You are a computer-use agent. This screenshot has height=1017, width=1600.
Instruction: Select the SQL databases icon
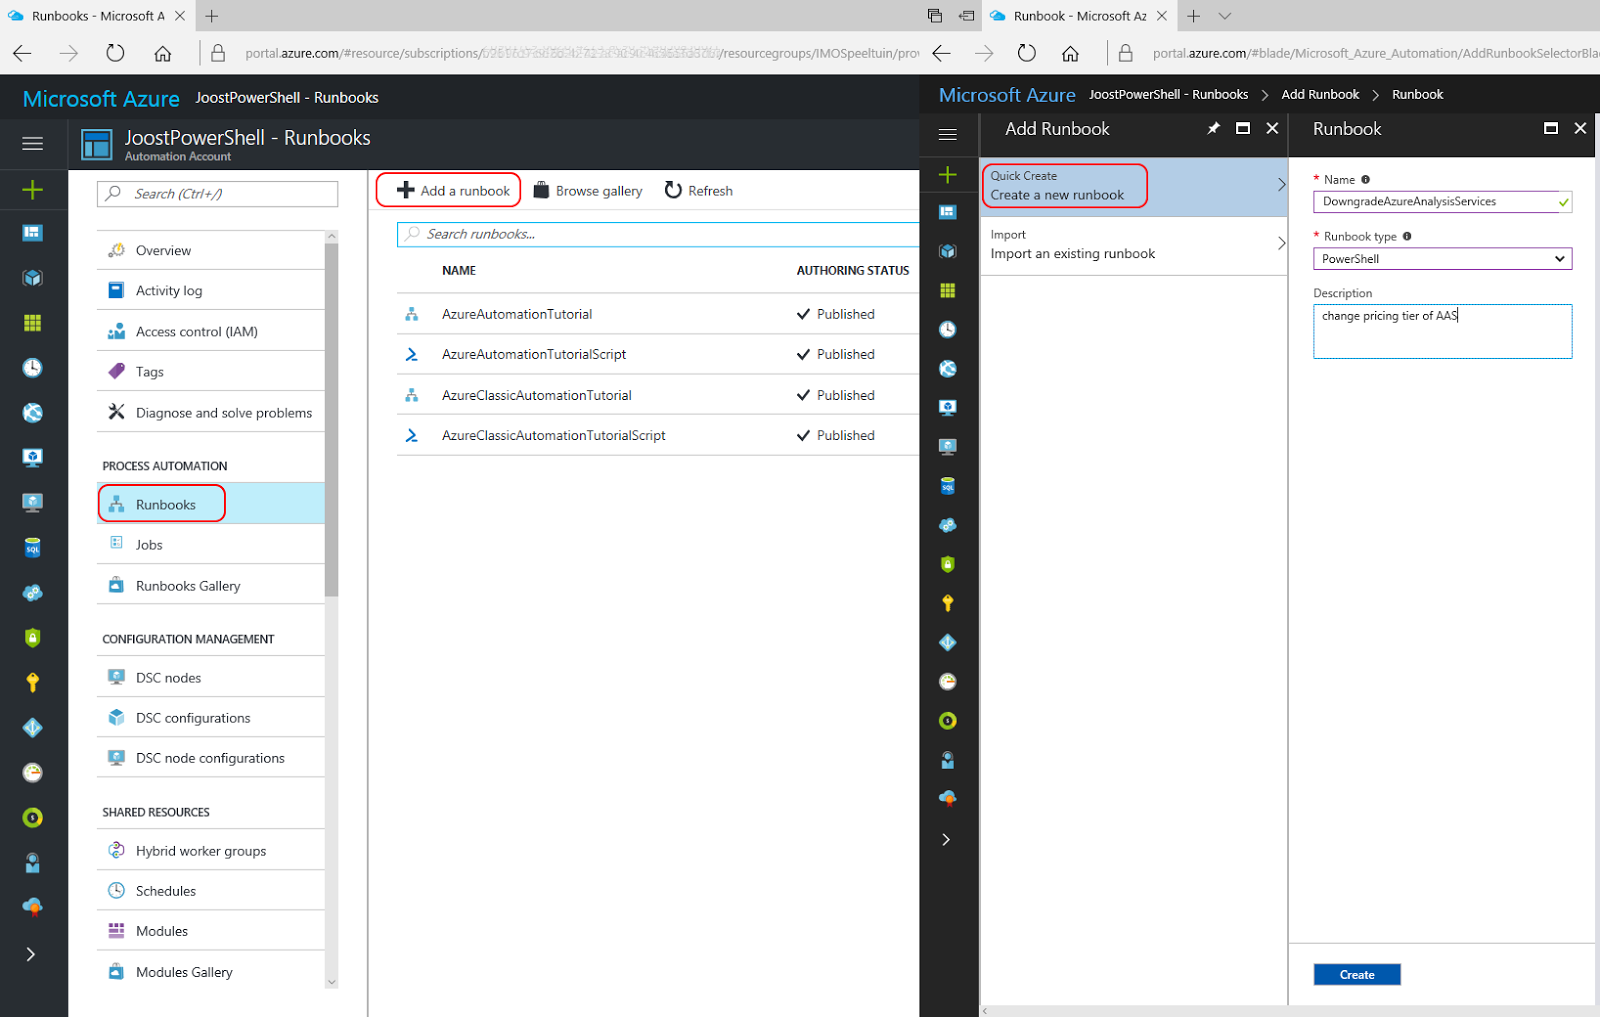[33, 547]
